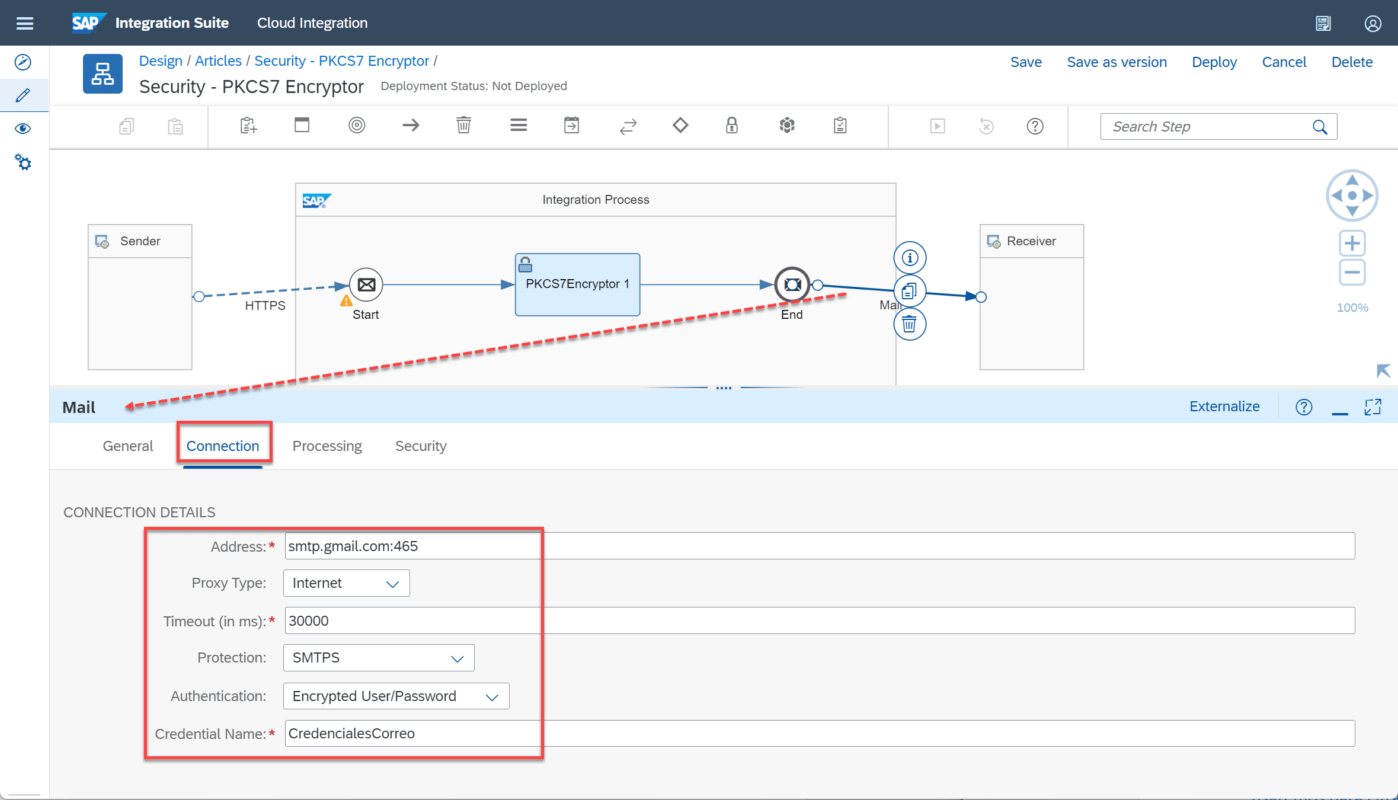Select the Connector arrow tool

(x=410, y=126)
